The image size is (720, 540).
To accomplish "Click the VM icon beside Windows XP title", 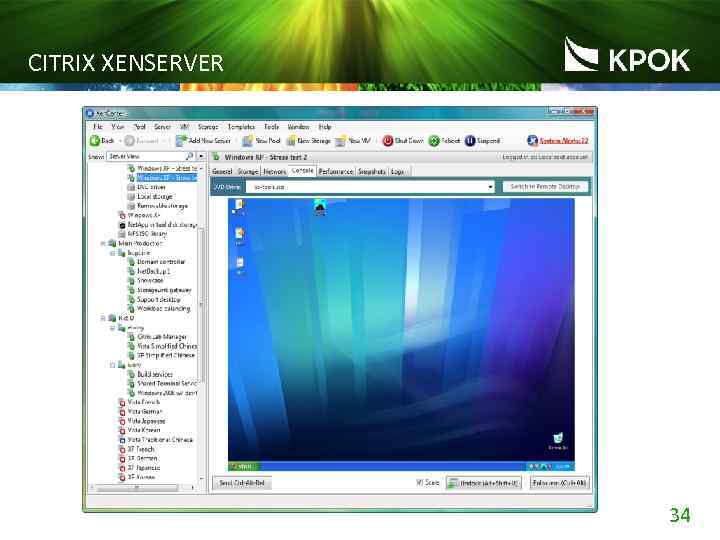I will (216, 157).
